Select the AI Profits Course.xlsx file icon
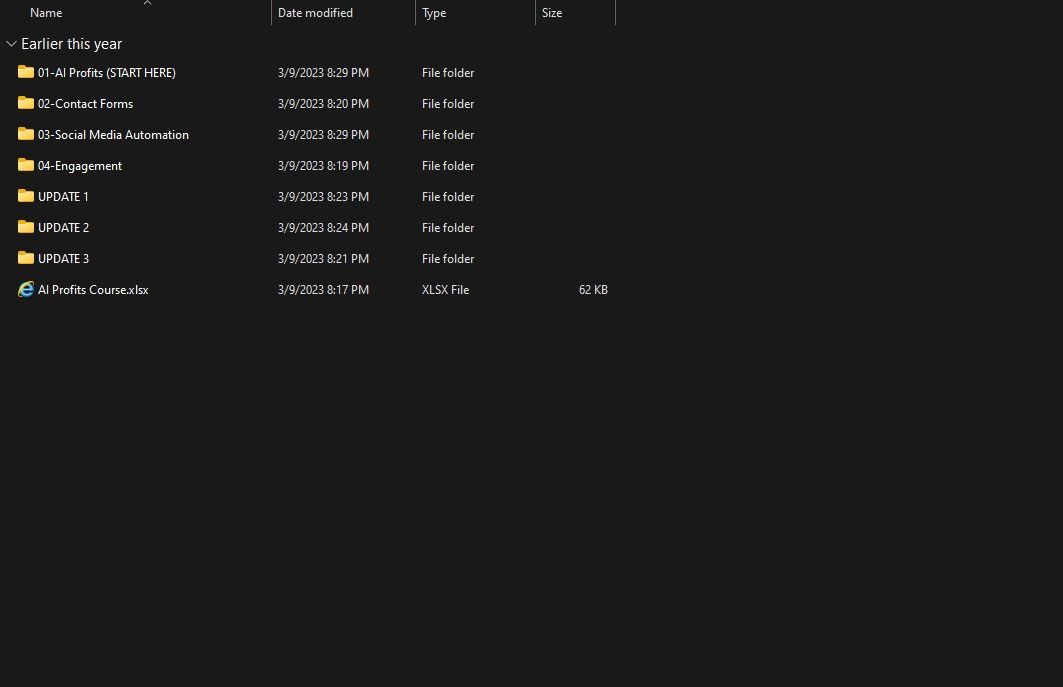The height and width of the screenshot is (687, 1063). pos(26,289)
